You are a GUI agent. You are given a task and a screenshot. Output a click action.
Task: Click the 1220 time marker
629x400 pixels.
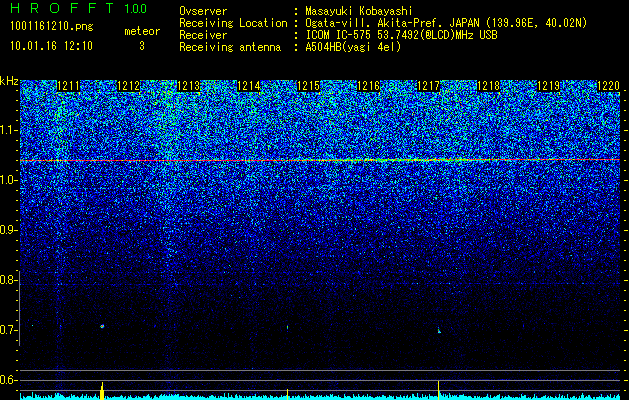tap(609, 86)
